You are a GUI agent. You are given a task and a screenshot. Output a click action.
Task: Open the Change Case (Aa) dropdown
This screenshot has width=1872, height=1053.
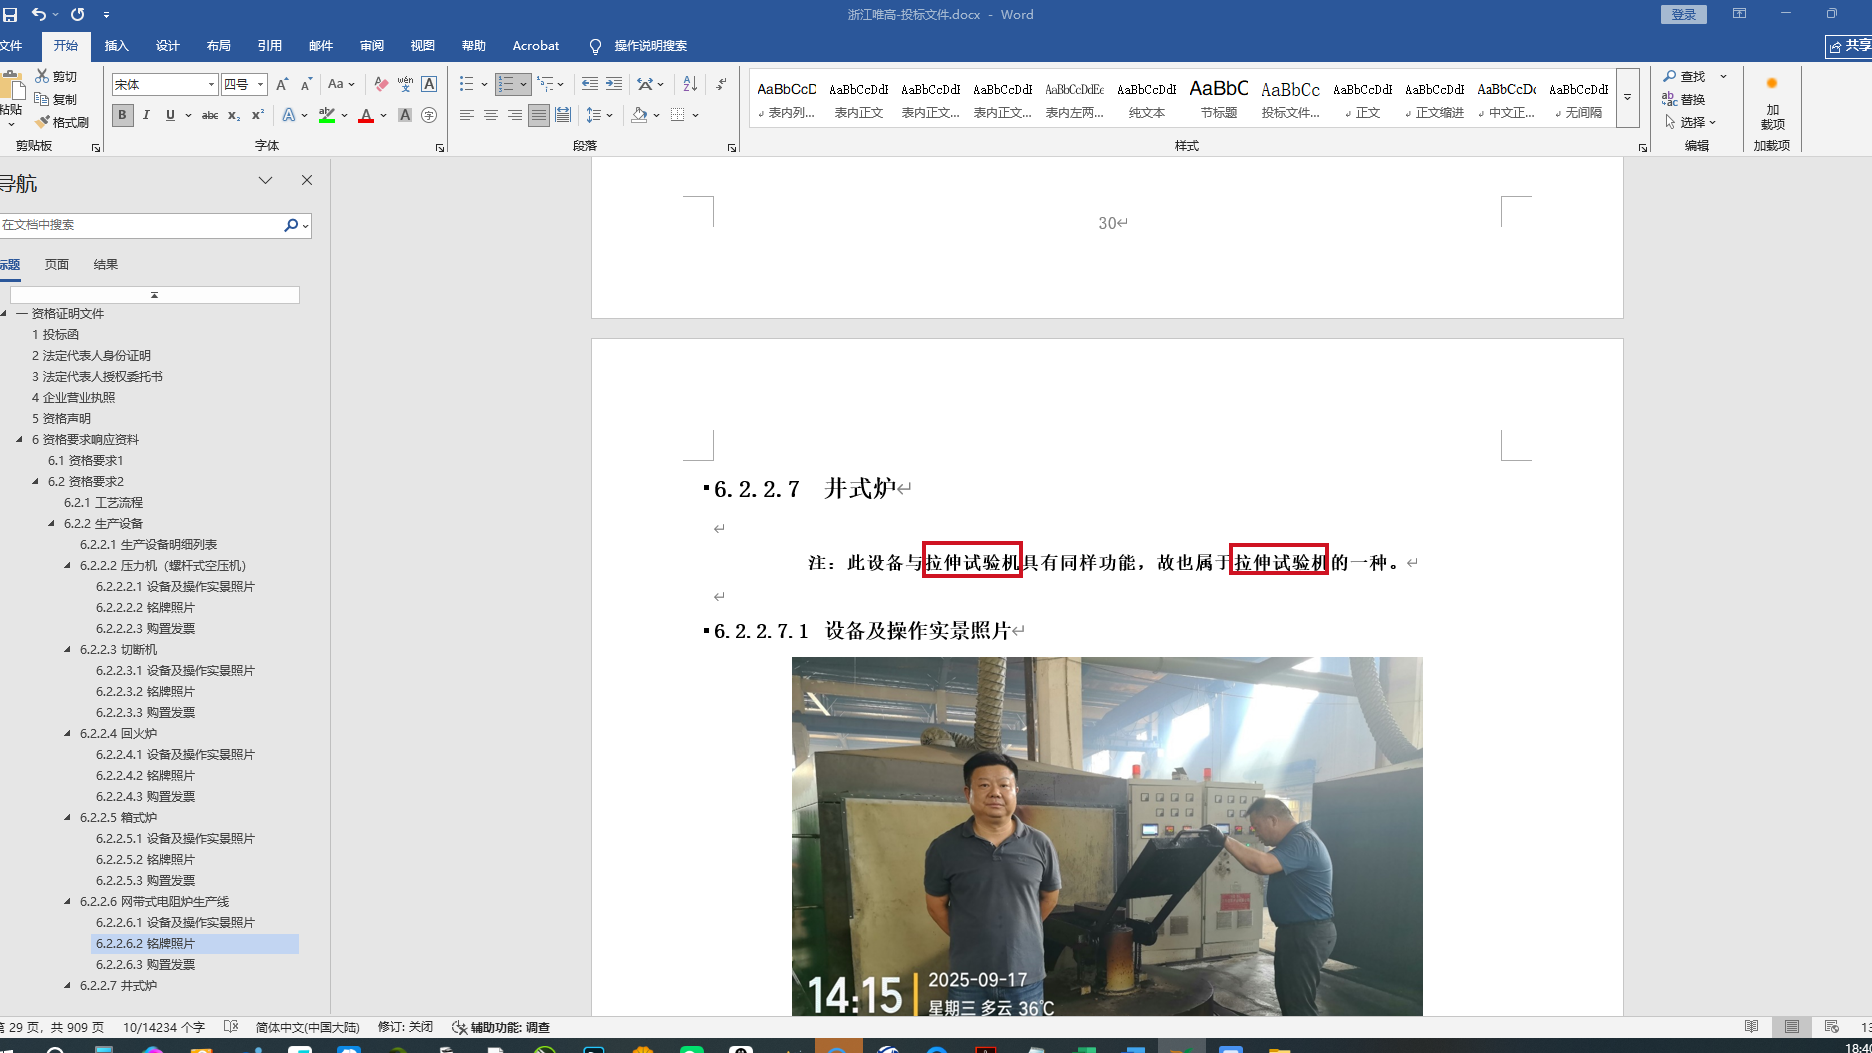click(x=341, y=84)
